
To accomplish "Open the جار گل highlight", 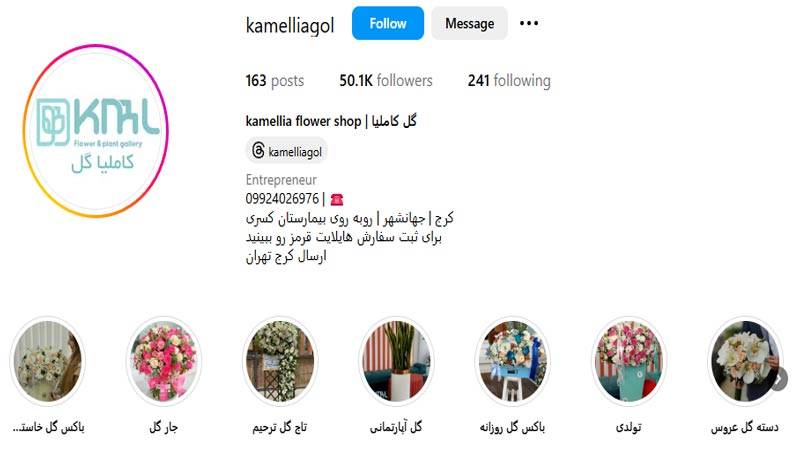I will coord(164,361).
